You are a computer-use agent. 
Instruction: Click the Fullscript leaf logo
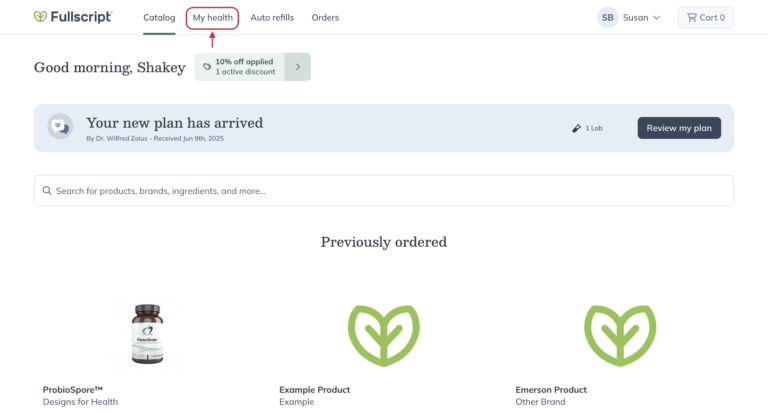pyautogui.click(x=40, y=17)
